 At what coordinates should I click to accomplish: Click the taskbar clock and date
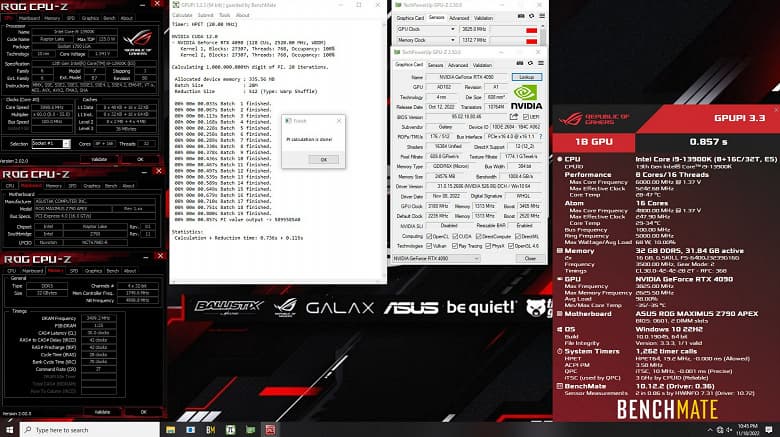(x=748, y=430)
